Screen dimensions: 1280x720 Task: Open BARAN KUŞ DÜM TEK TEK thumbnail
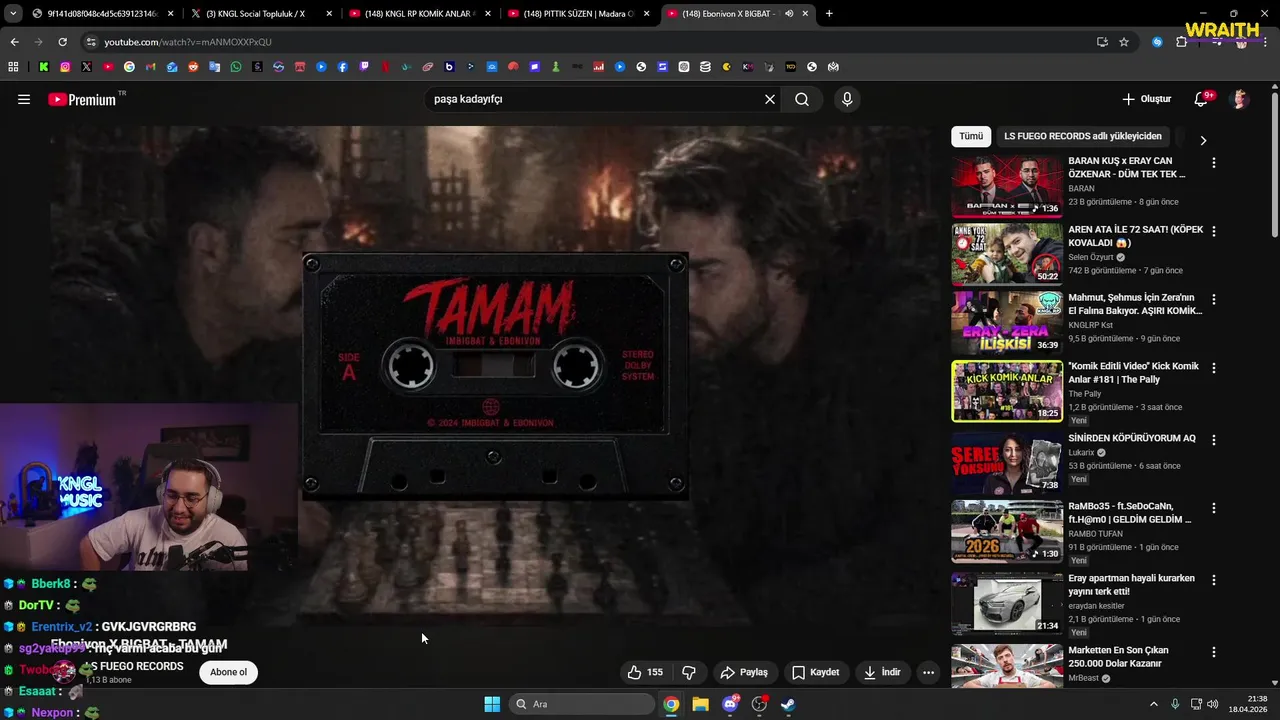1007,186
